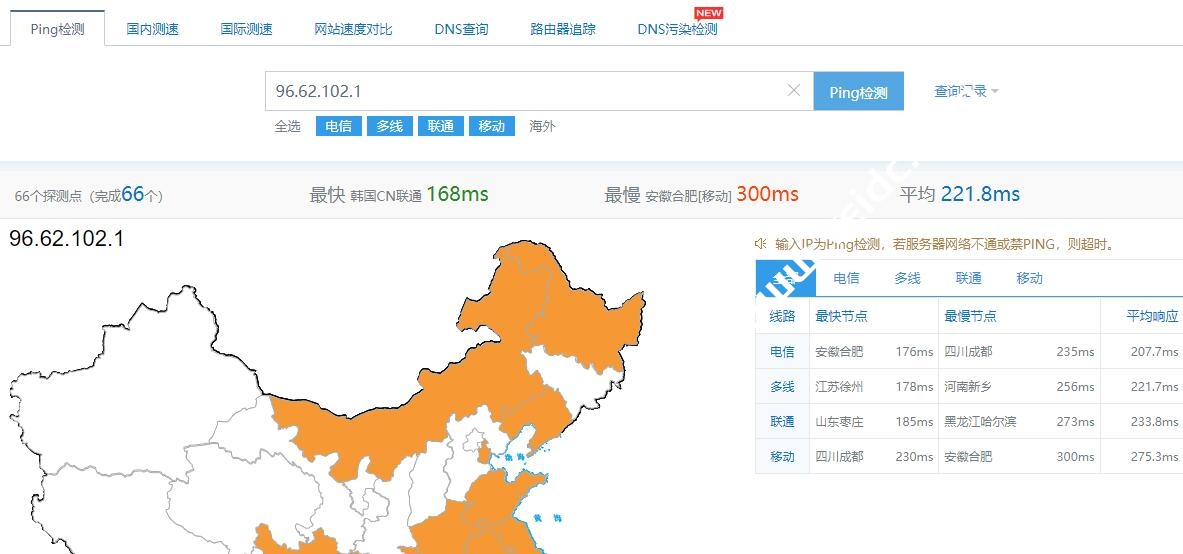The width and height of the screenshot is (1183, 554).
Task: Select 全选 to choose all lines
Action: pyautogui.click(x=287, y=126)
